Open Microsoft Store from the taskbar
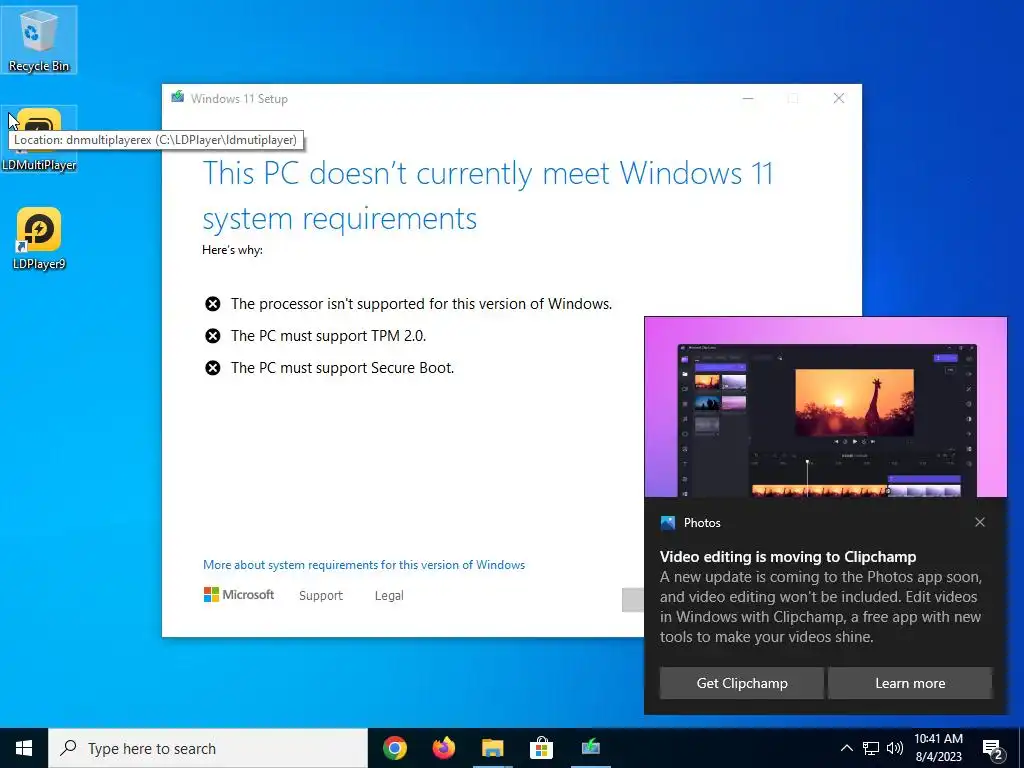The width and height of the screenshot is (1024, 768). [541, 748]
